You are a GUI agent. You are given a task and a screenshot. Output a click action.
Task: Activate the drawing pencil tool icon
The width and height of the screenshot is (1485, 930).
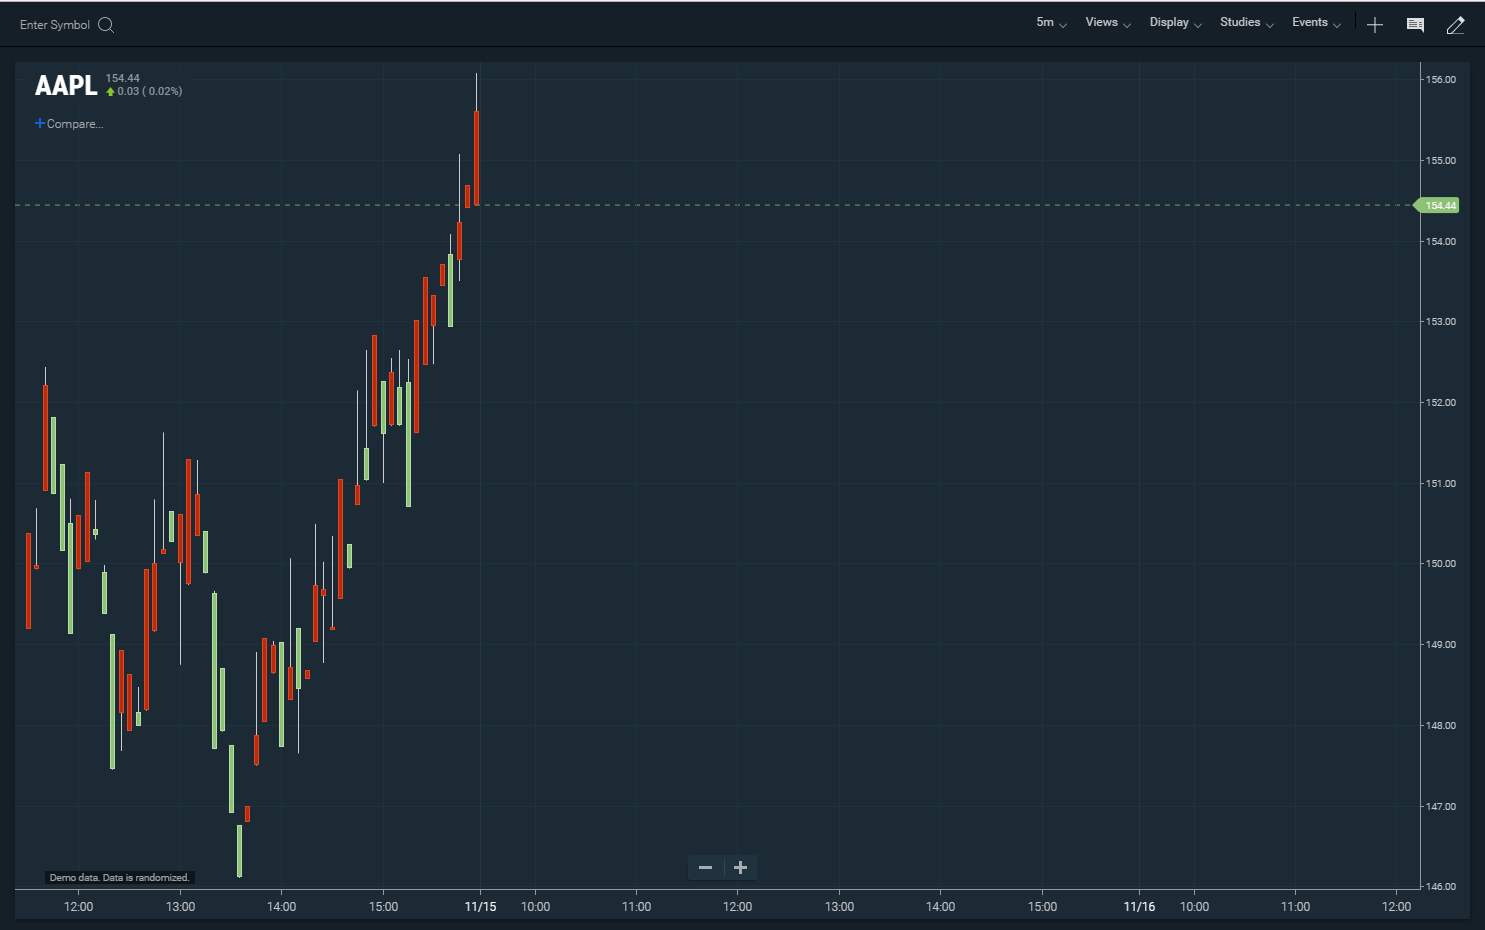(x=1455, y=25)
